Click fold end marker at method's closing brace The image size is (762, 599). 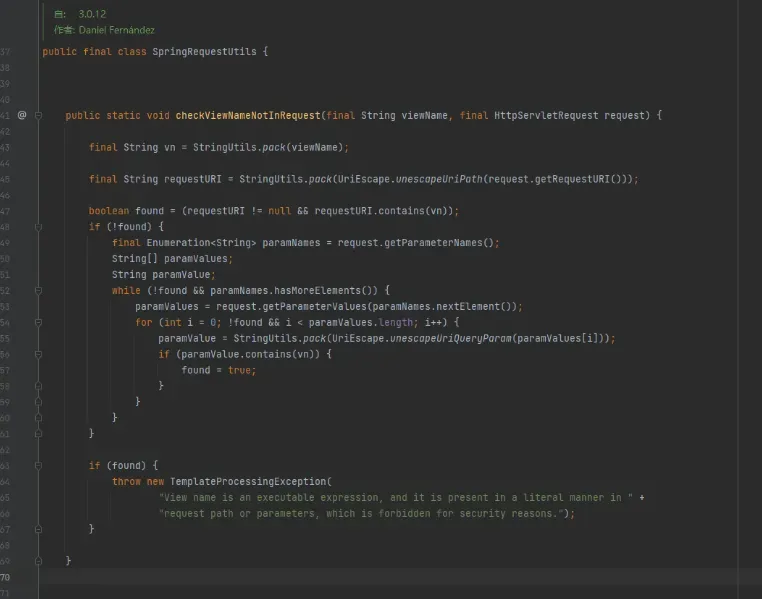tap(38, 561)
